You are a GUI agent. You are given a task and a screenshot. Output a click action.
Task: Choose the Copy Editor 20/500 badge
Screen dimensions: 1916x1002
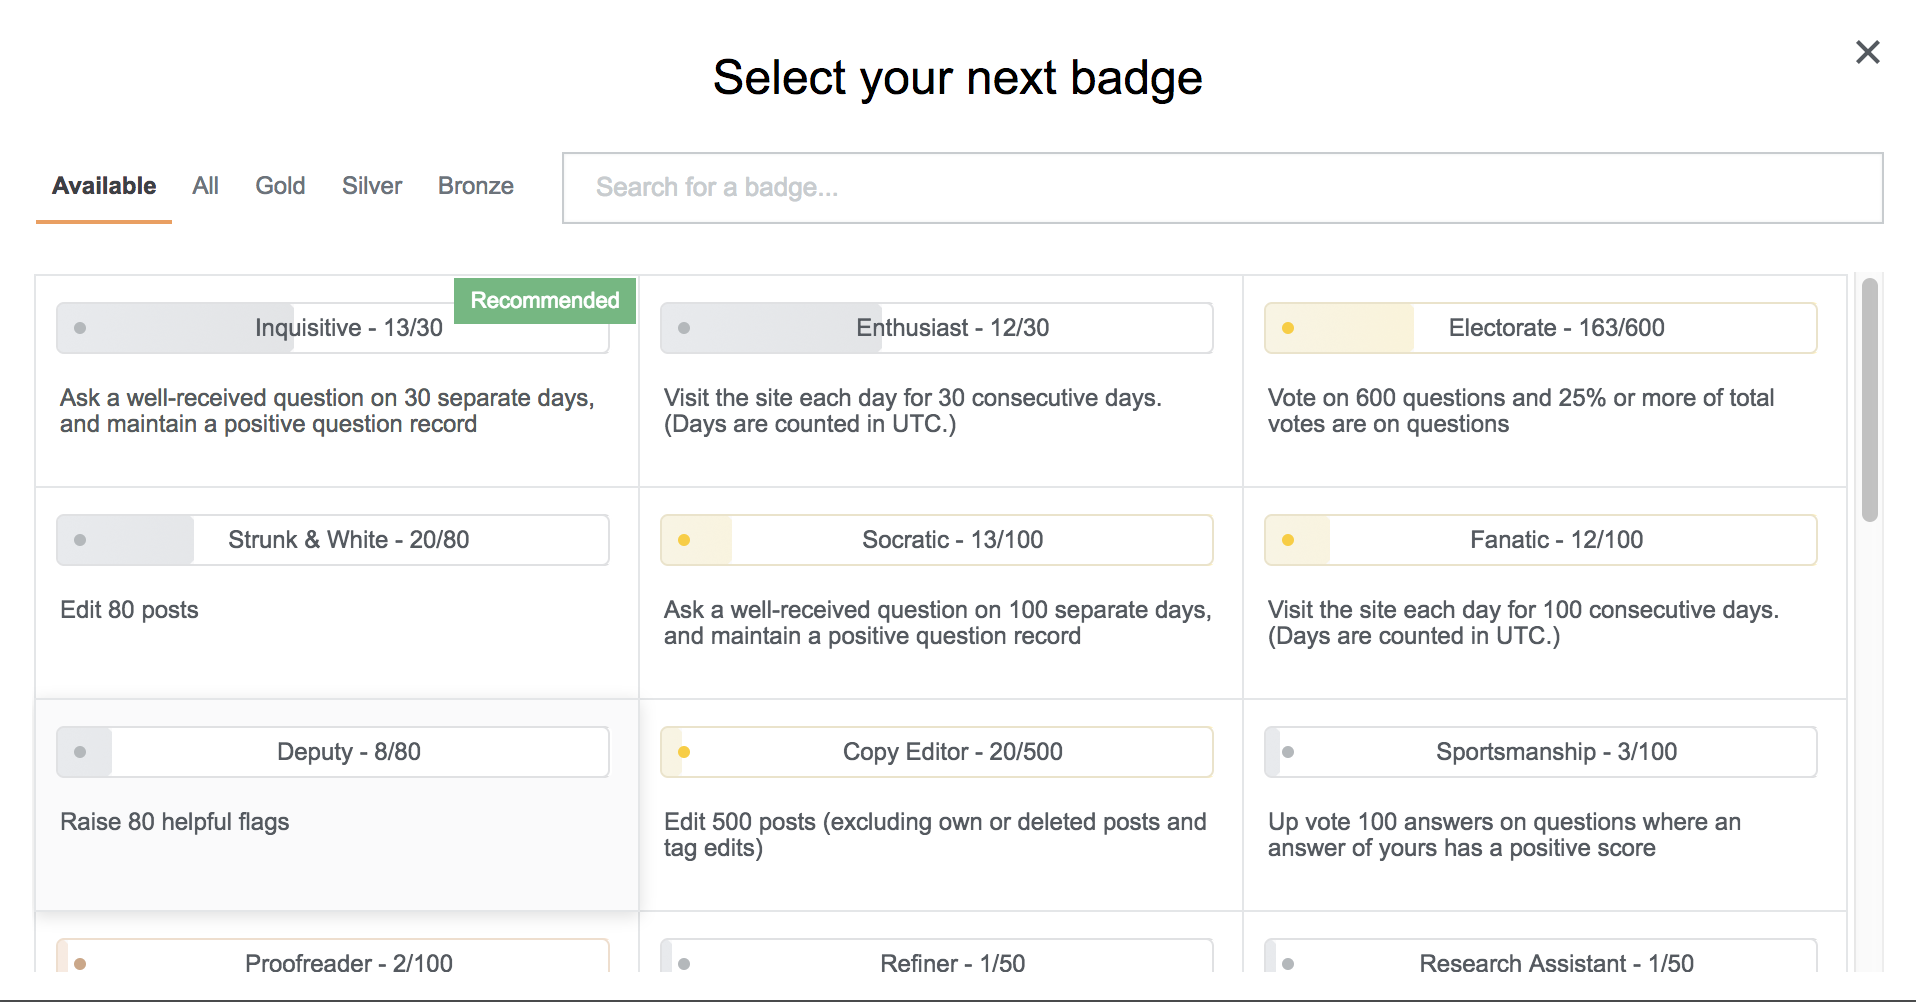click(x=936, y=752)
